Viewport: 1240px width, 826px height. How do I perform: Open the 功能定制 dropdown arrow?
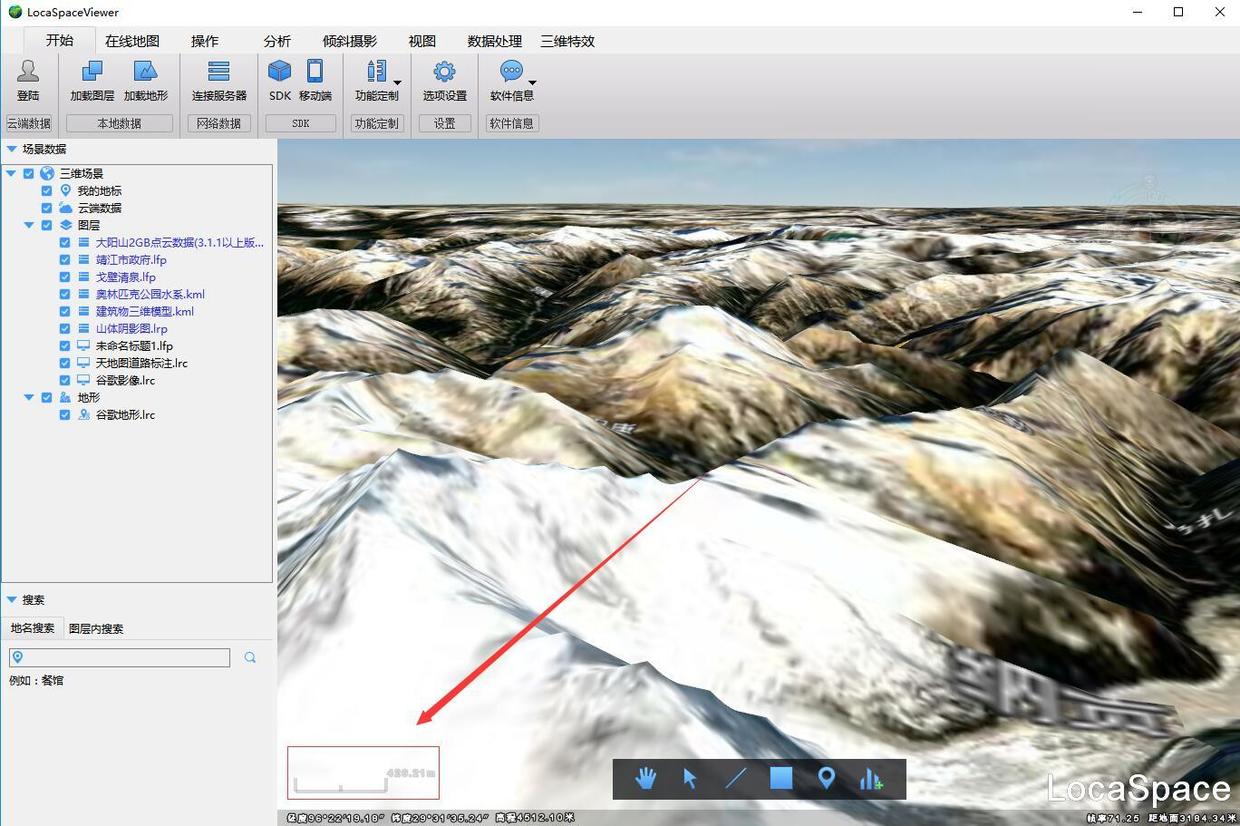[398, 83]
